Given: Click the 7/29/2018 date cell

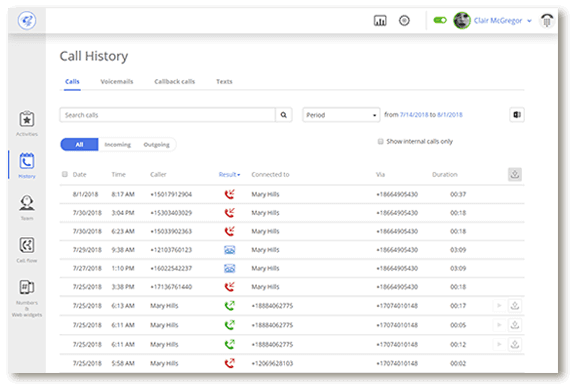Looking at the screenshot, I should (87, 250).
